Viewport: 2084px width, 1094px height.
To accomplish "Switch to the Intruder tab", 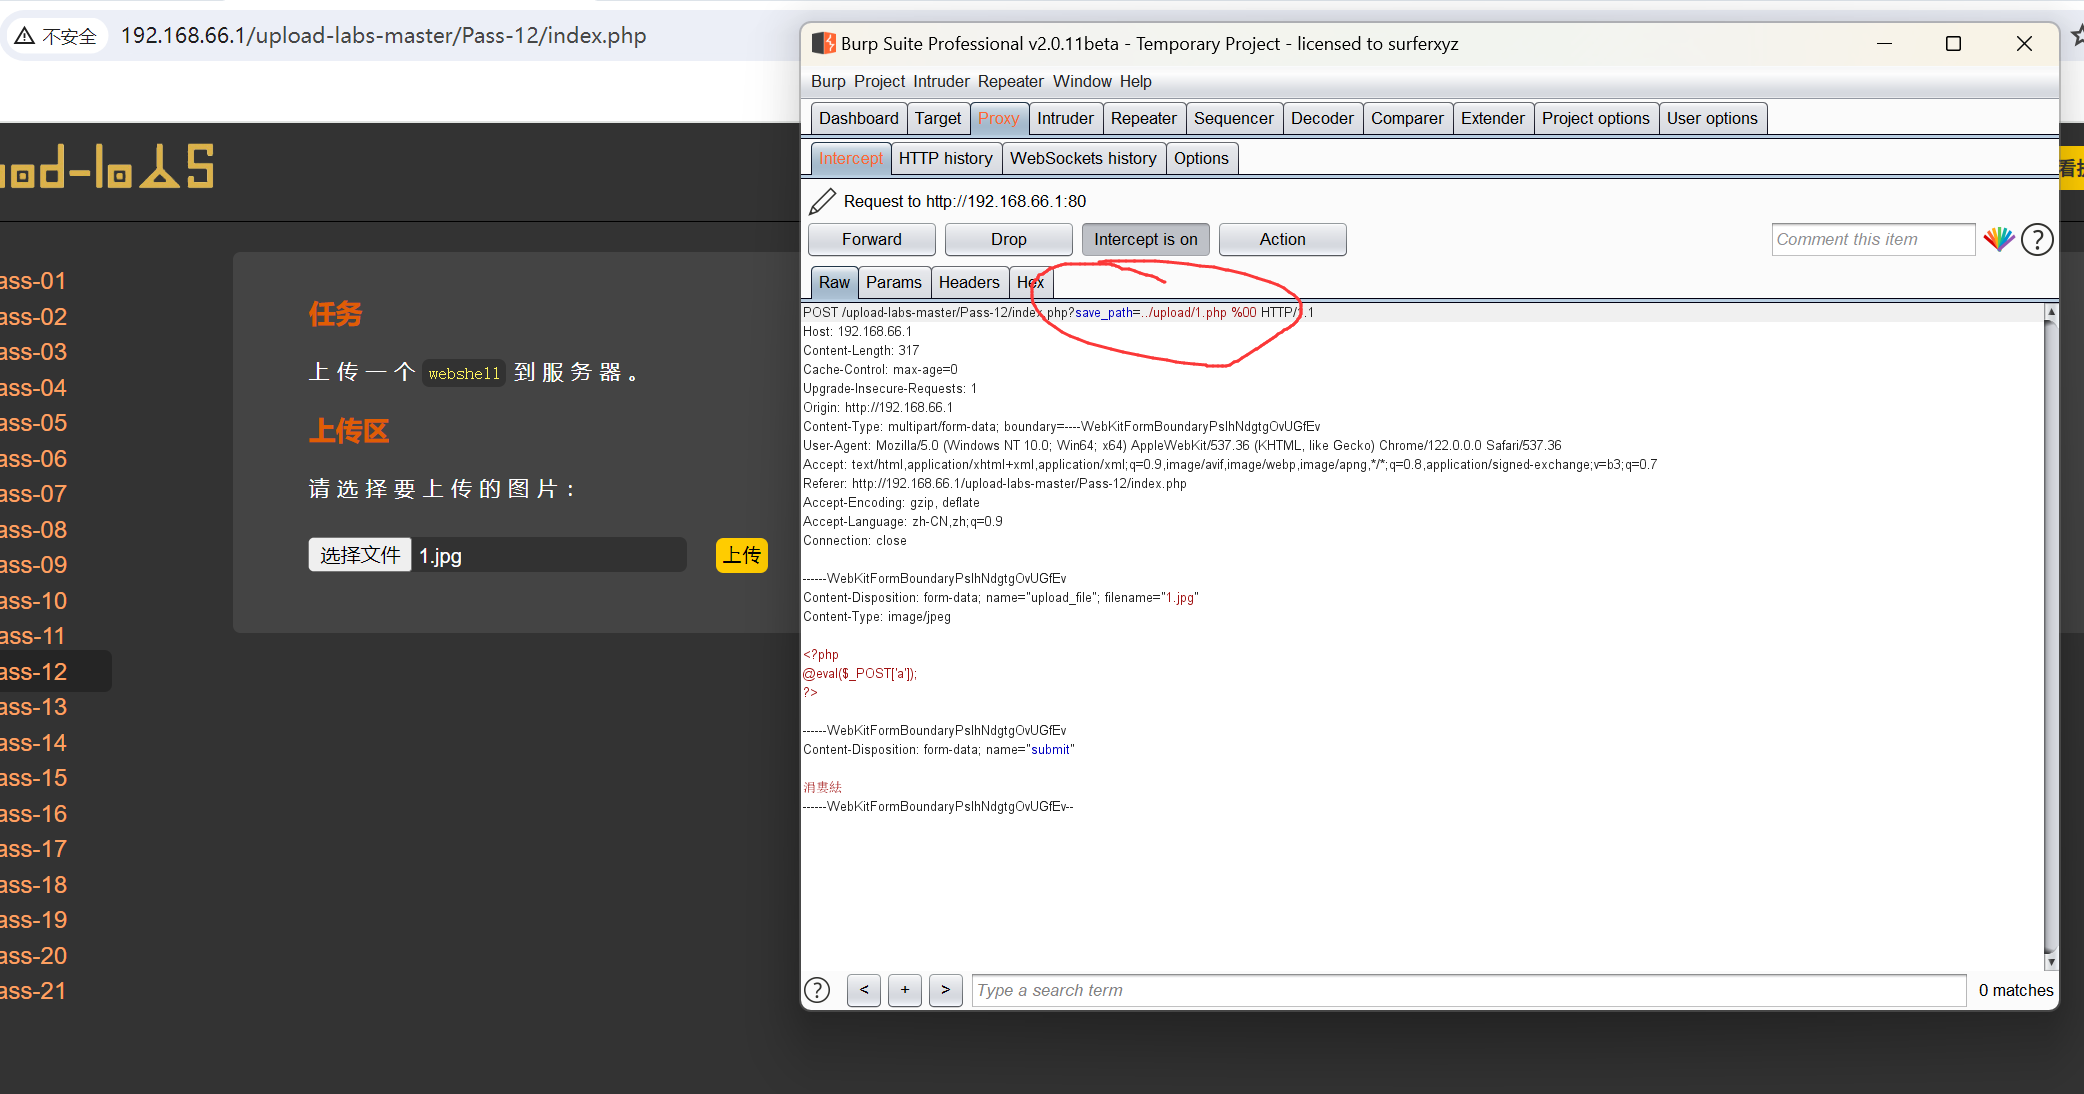I will point(1066,119).
